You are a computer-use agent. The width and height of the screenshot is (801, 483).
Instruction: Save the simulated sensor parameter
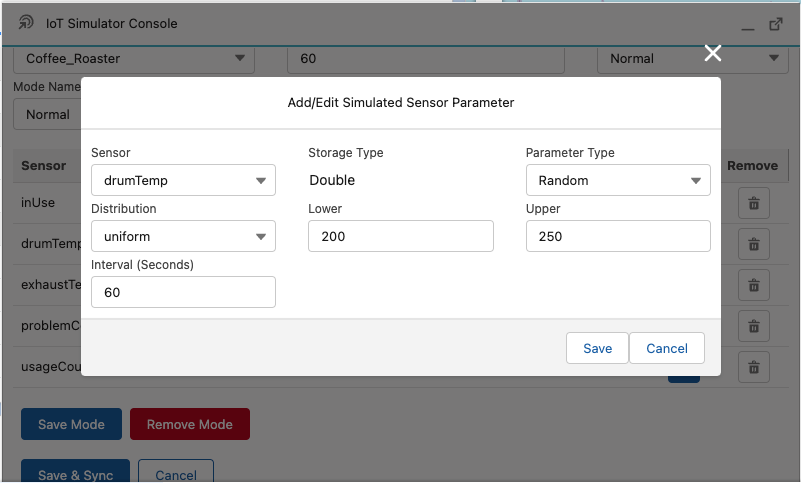(x=597, y=348)
